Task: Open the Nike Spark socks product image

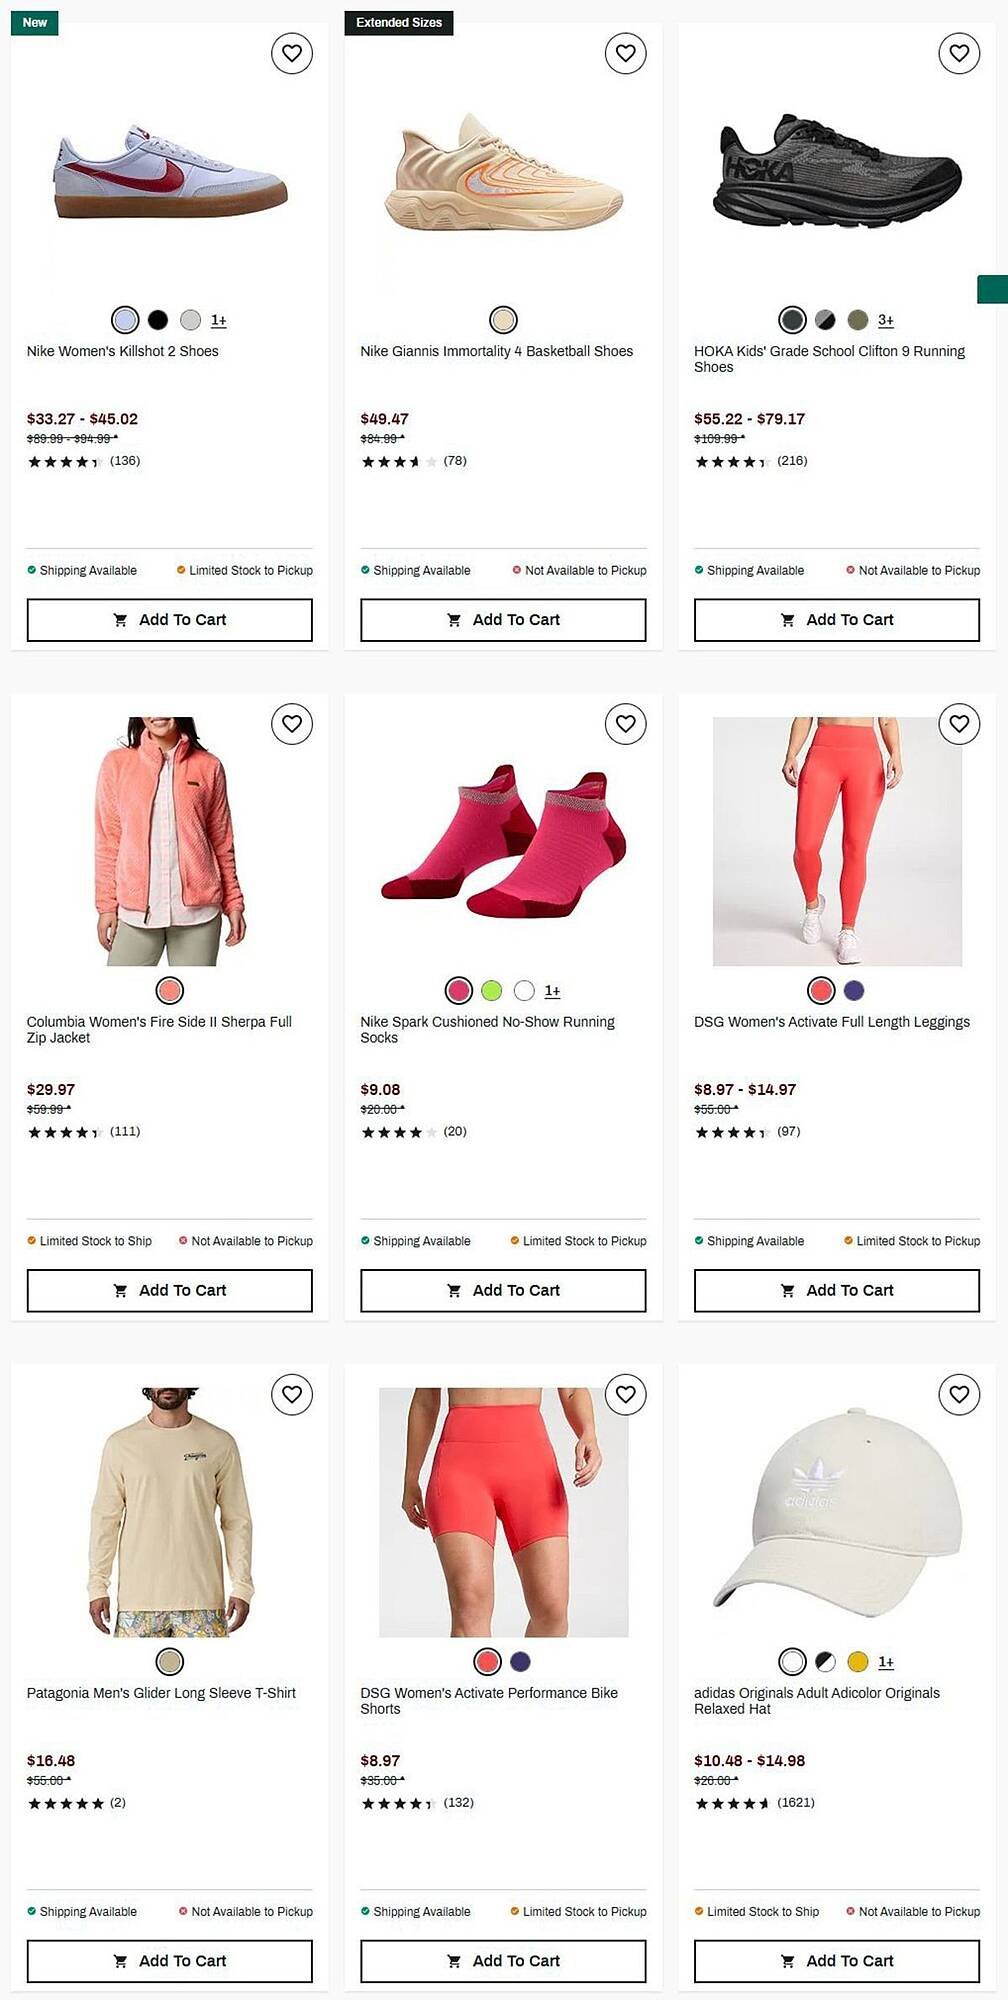Action: (x=503, y=841)
